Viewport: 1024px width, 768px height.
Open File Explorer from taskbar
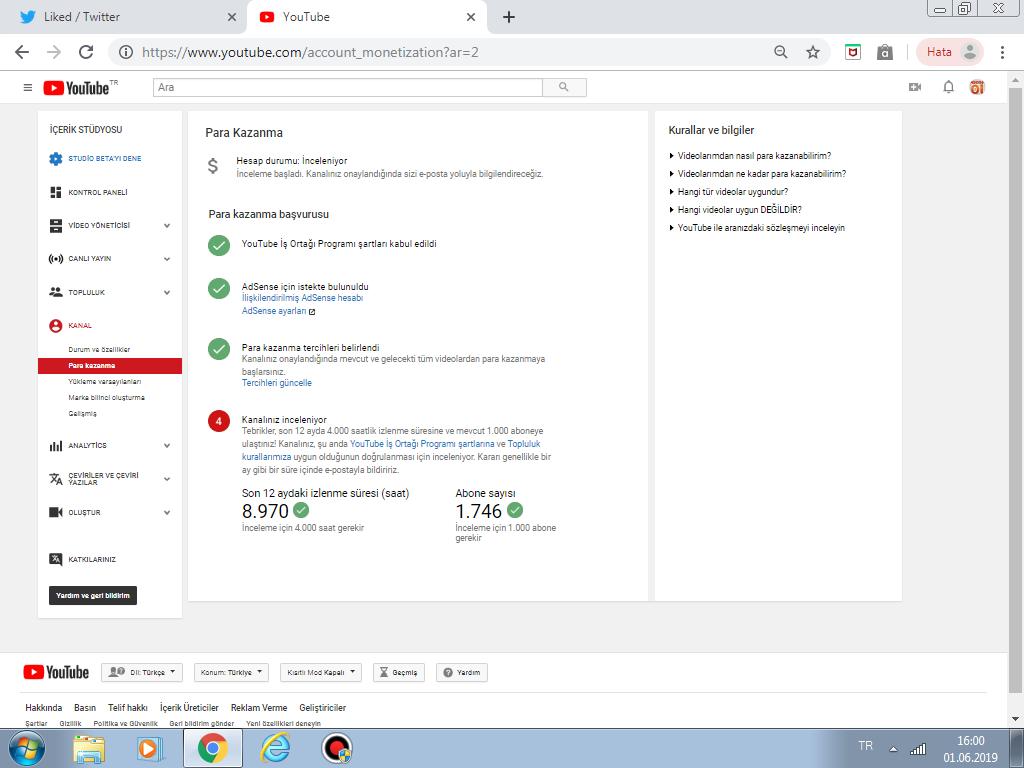pos(89,748)
